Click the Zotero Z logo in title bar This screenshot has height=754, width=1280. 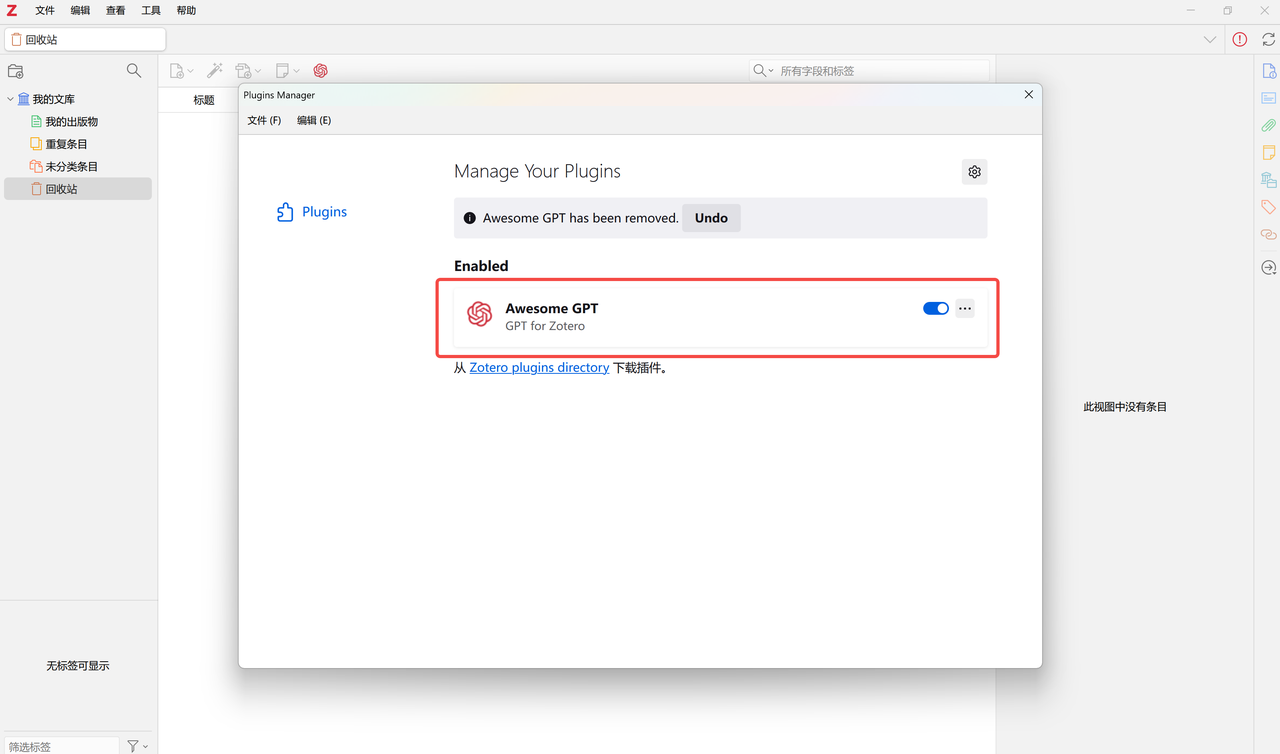pyautogui.click(x=12, y=10)
